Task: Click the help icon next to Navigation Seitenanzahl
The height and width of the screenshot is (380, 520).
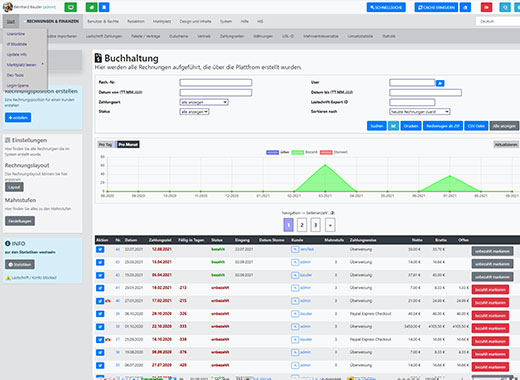Action: [x=332, y=213]
